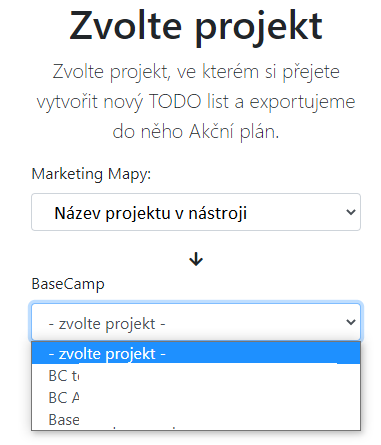Click the word "TODO" in the description
381x445 pixels.
[x=175, y=101]
